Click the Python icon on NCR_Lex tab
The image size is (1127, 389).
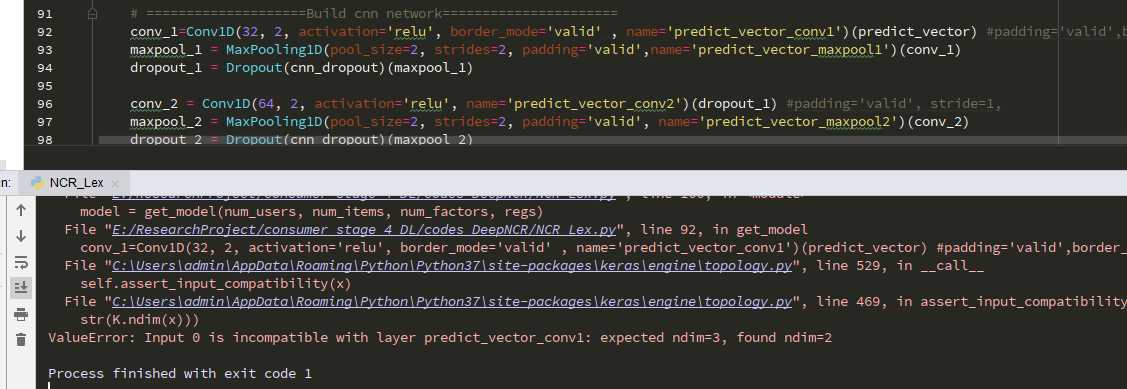pyautogui.click(x=37, y=183)
